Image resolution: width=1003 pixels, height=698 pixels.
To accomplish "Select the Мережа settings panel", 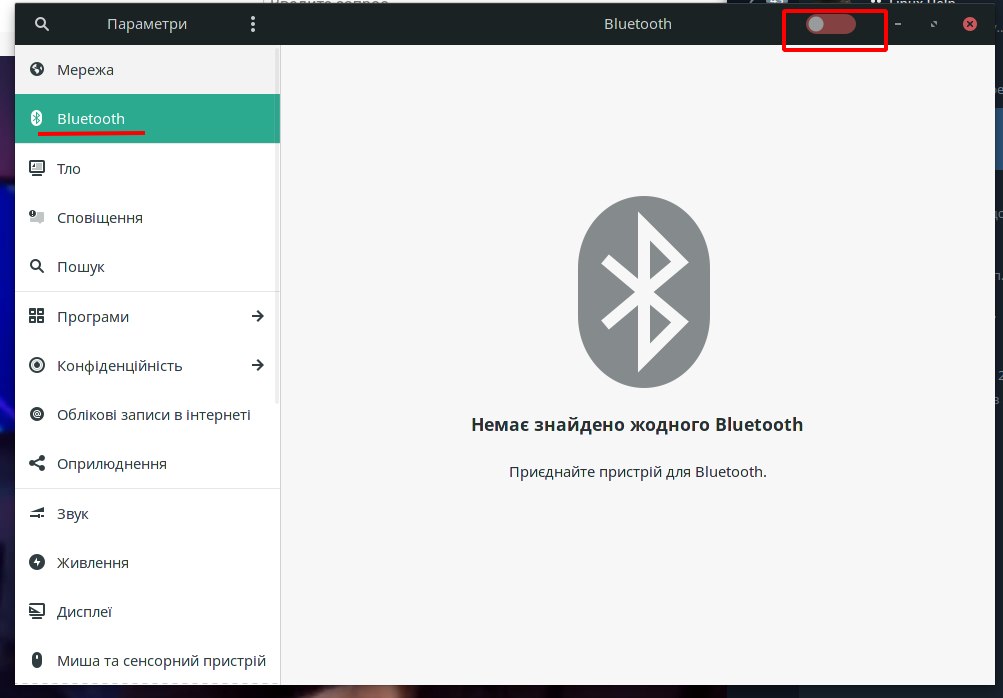I will [x=147, y=70].
